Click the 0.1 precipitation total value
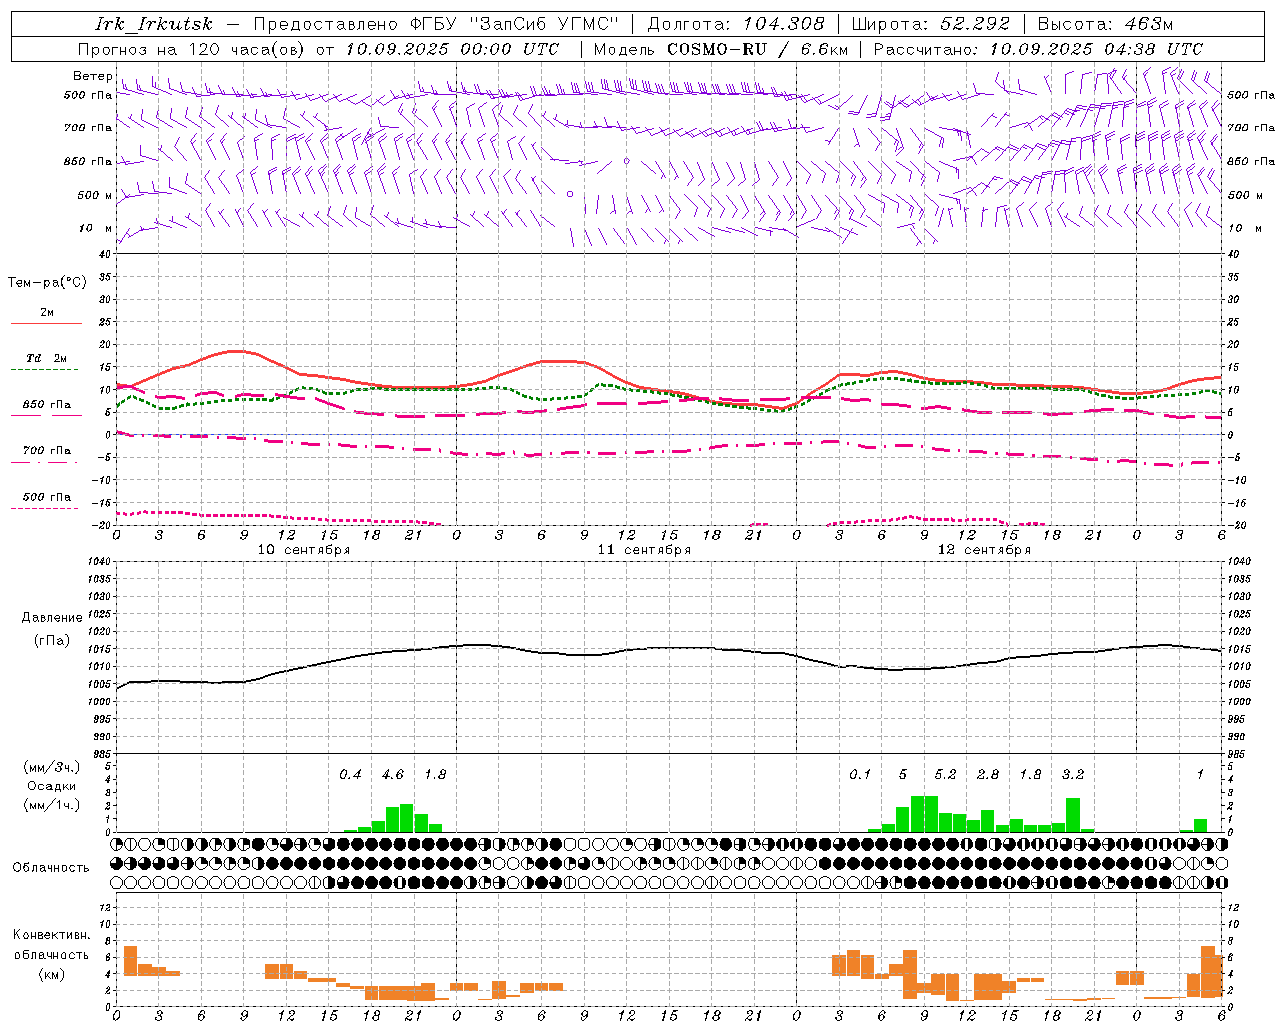This screenshot has height=1024, width=1280. 860,775
